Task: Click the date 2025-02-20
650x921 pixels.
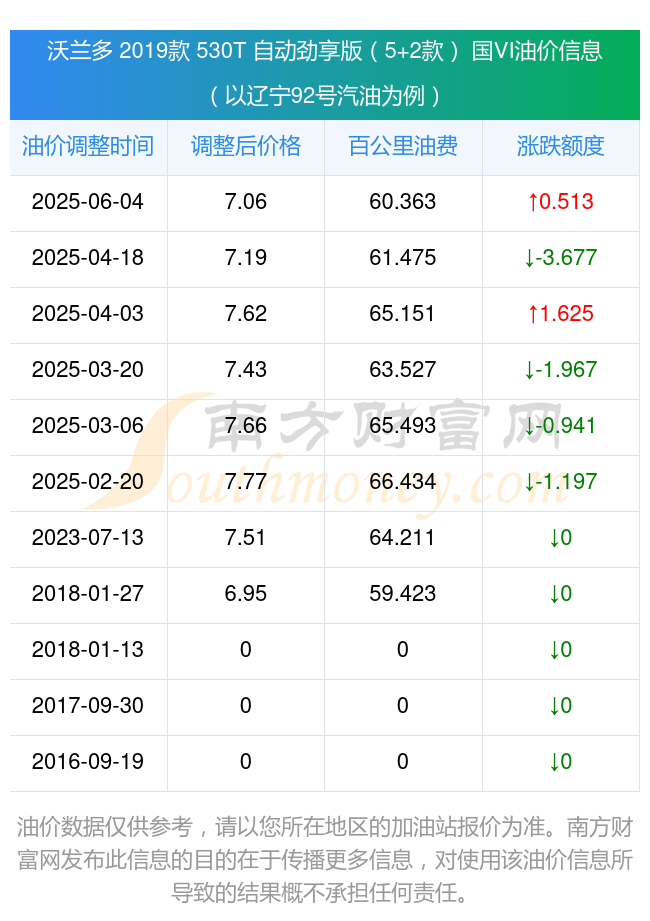Action: tap(87, 482)
